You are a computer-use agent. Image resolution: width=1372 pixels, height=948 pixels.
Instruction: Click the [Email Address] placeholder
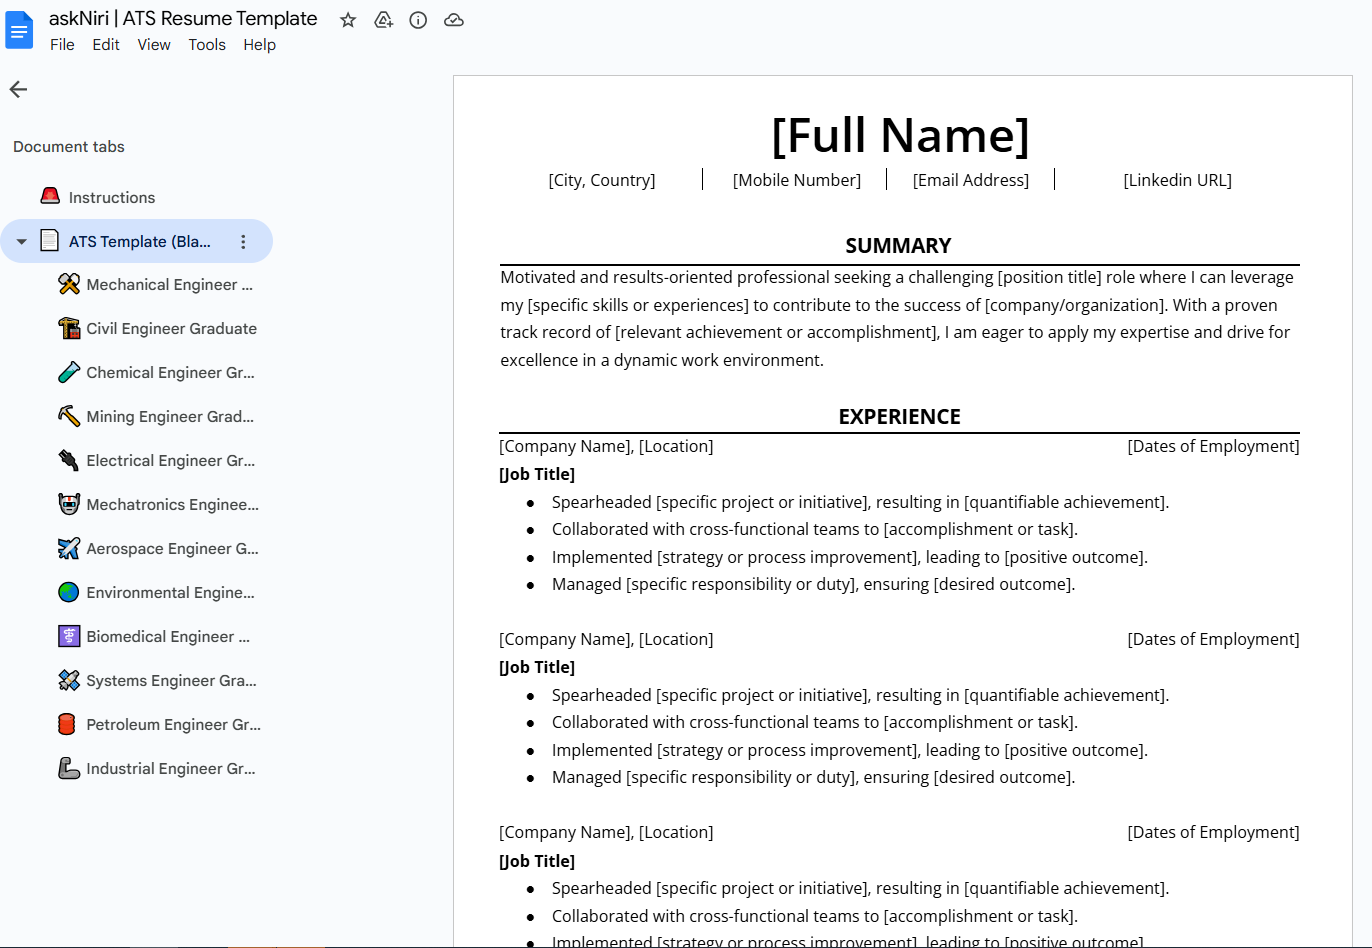[971, 180]
